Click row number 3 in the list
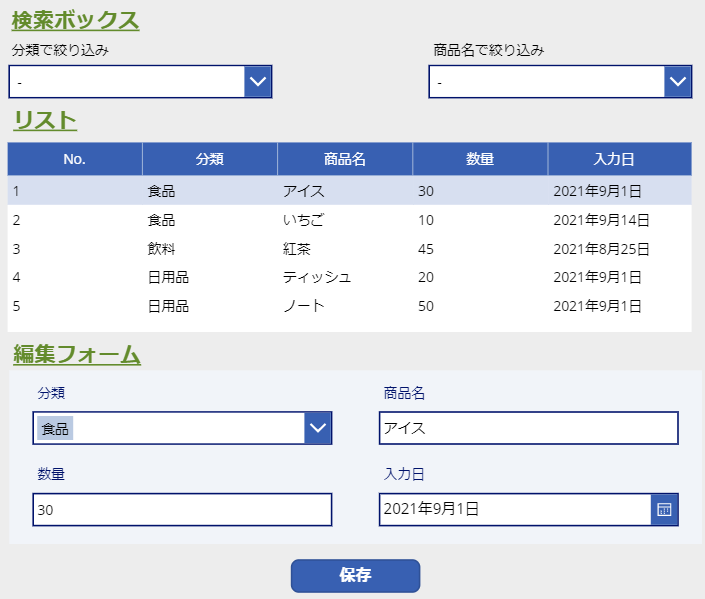 coord(17,249)
